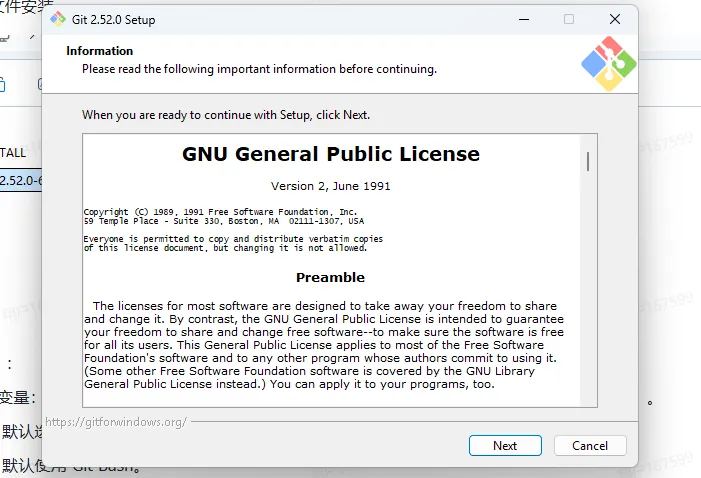
Task: Click the GNU General Public License heading
Action: pos(331,154)
